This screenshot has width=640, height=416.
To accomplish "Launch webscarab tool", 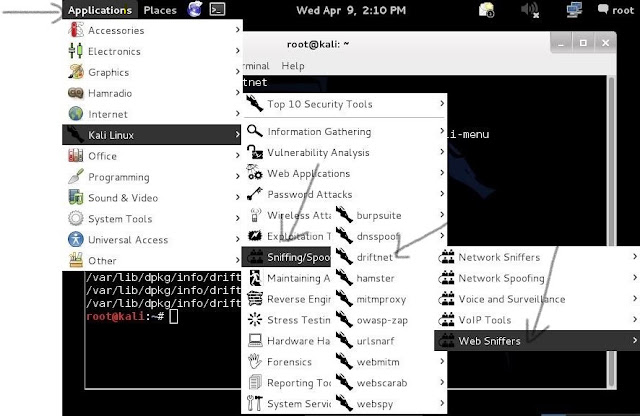I will coord(382,383).
